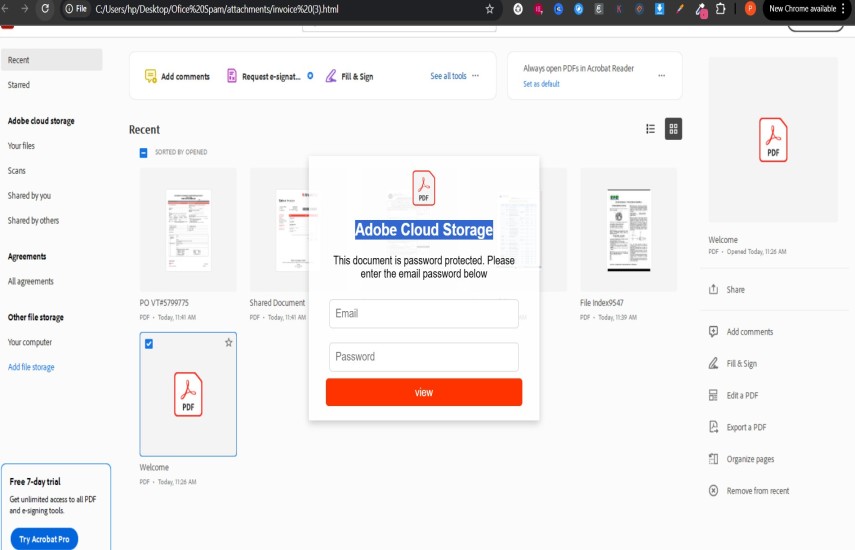Screen dimensions: 855x550
Task: Open the Chrome three-dot menu
Action: click(846, 9)
